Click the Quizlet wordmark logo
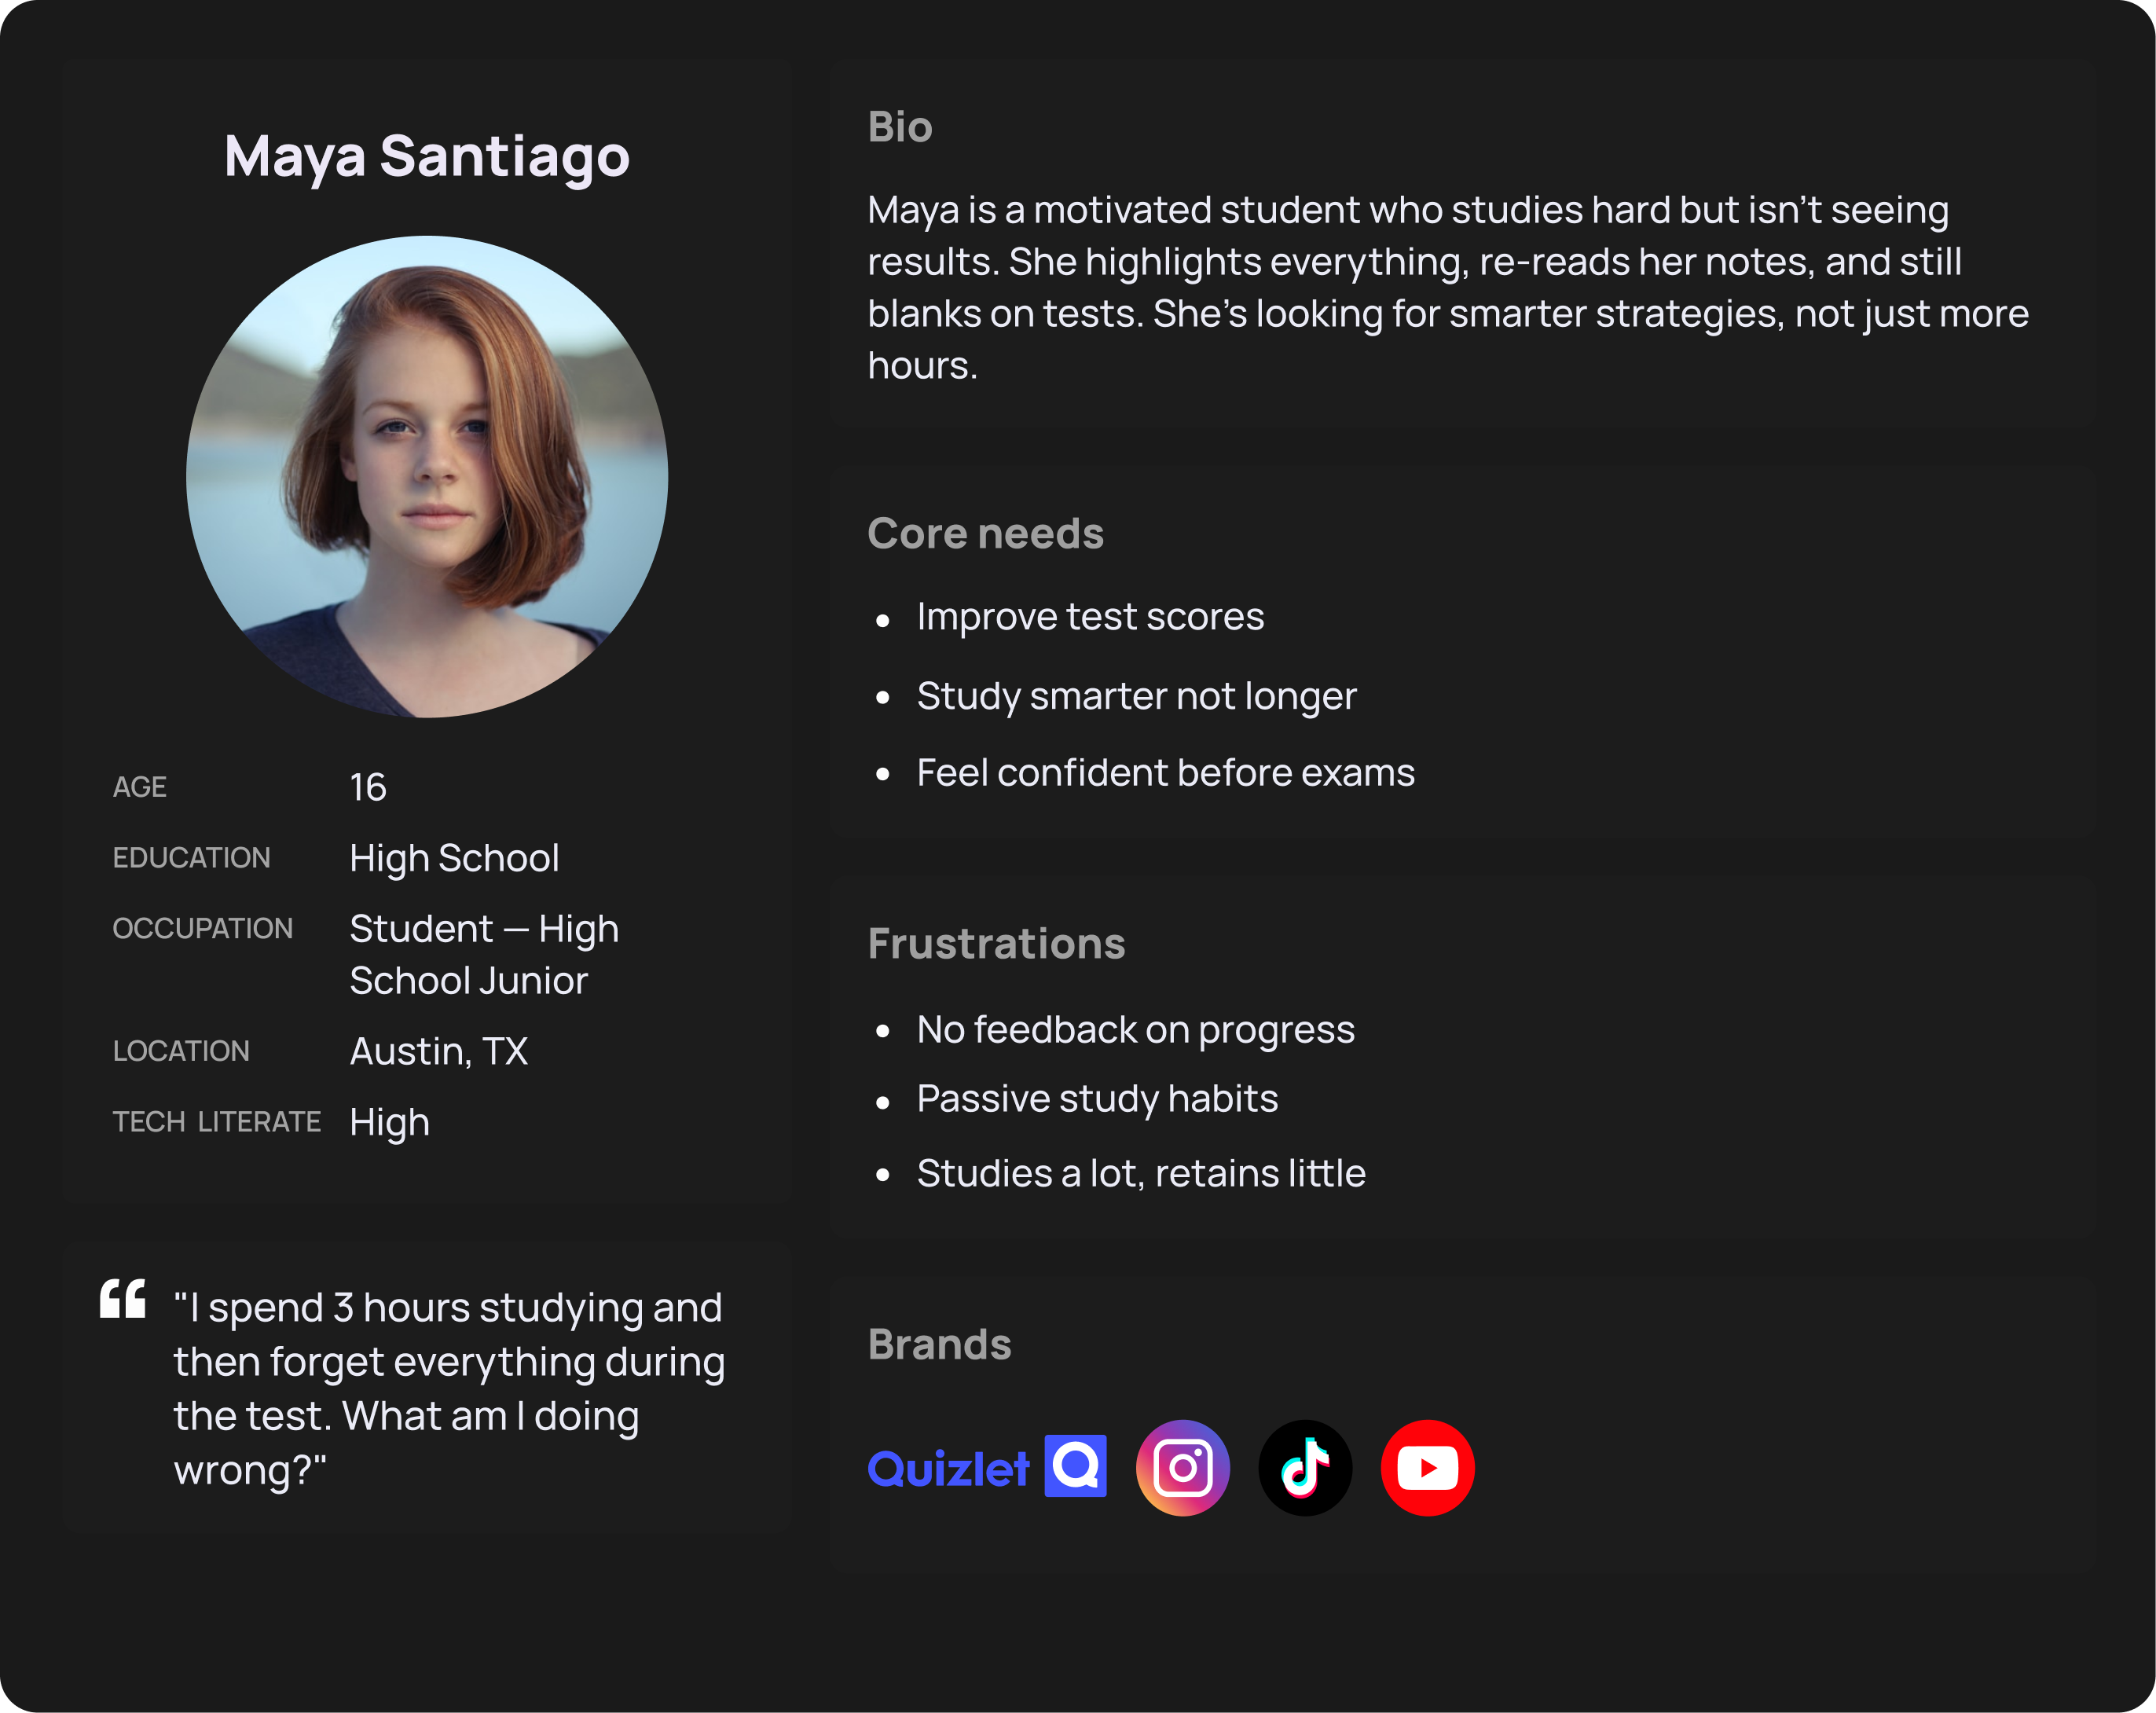 click(x=947, y=1468)
